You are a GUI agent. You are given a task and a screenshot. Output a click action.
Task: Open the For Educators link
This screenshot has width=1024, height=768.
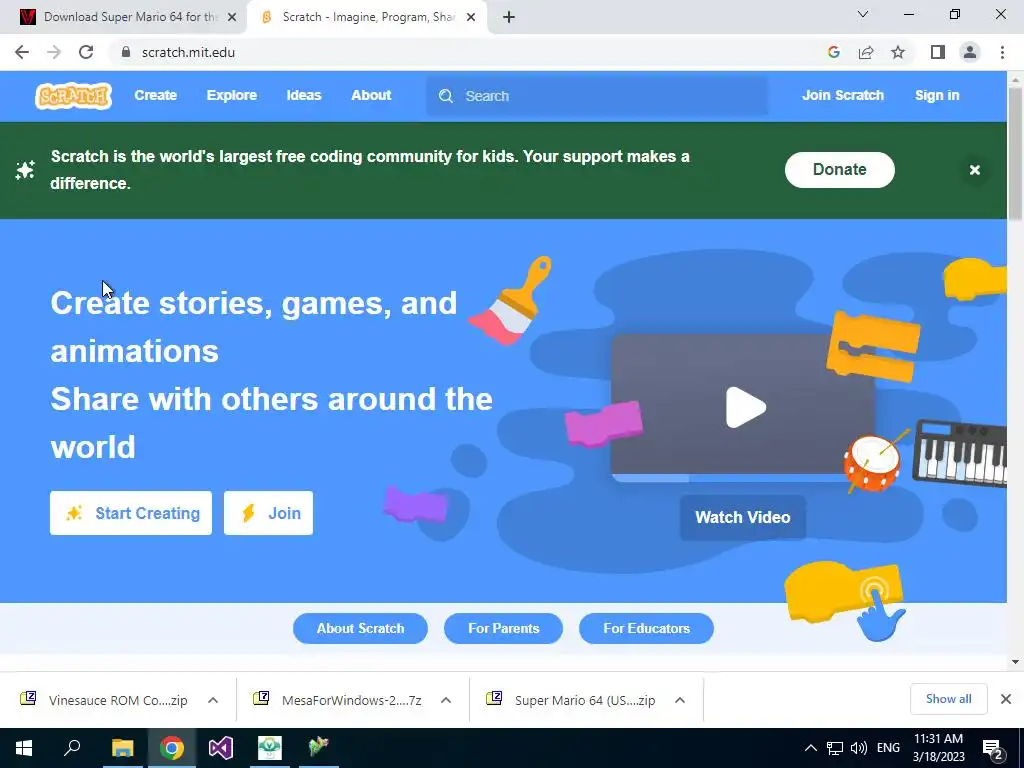[646, 628]
